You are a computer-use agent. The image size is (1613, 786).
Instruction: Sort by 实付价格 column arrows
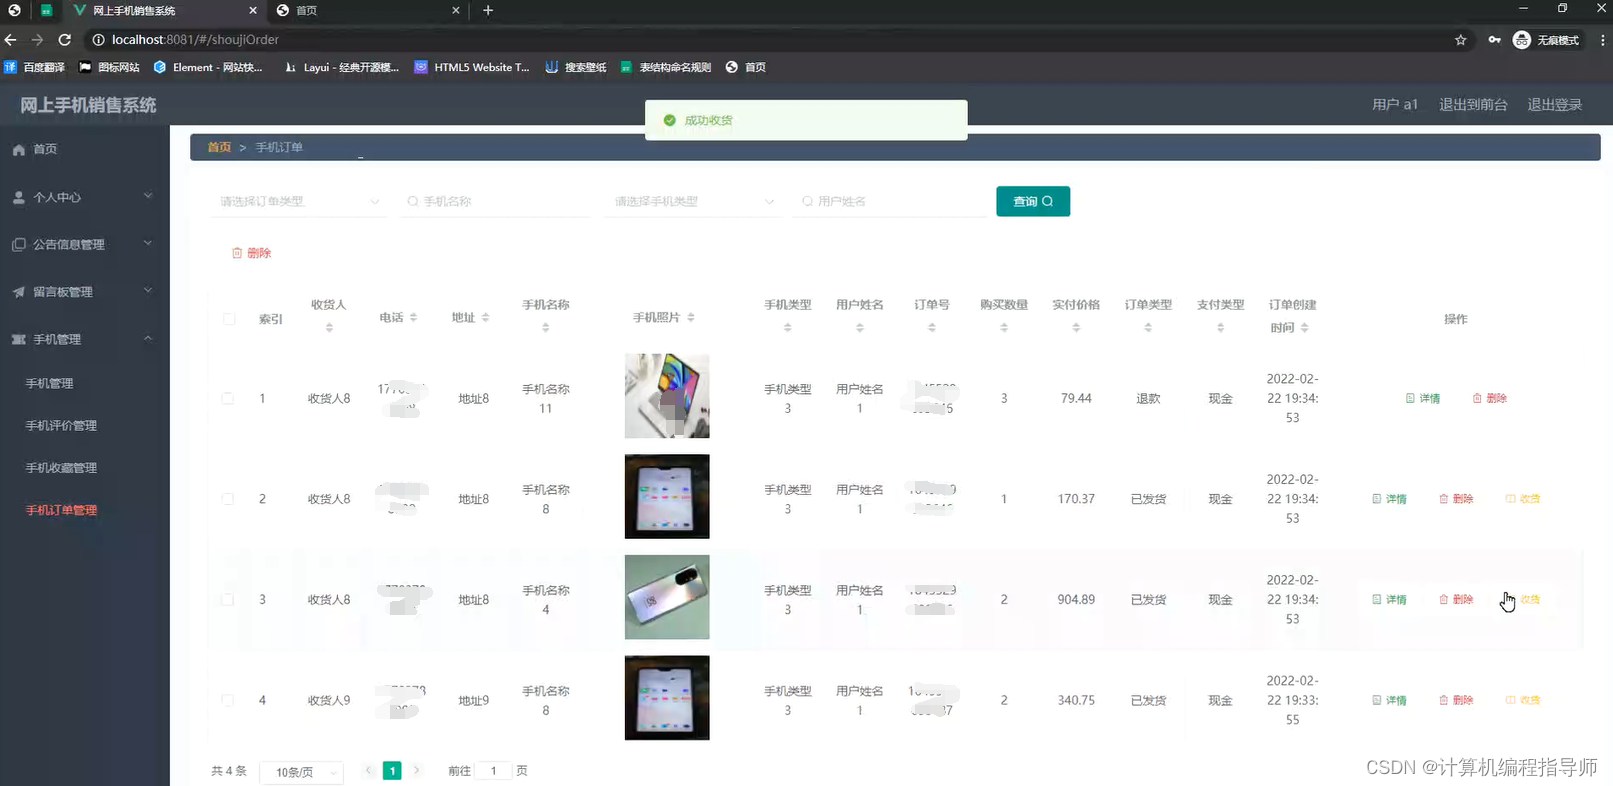[x=1076, y=327]
